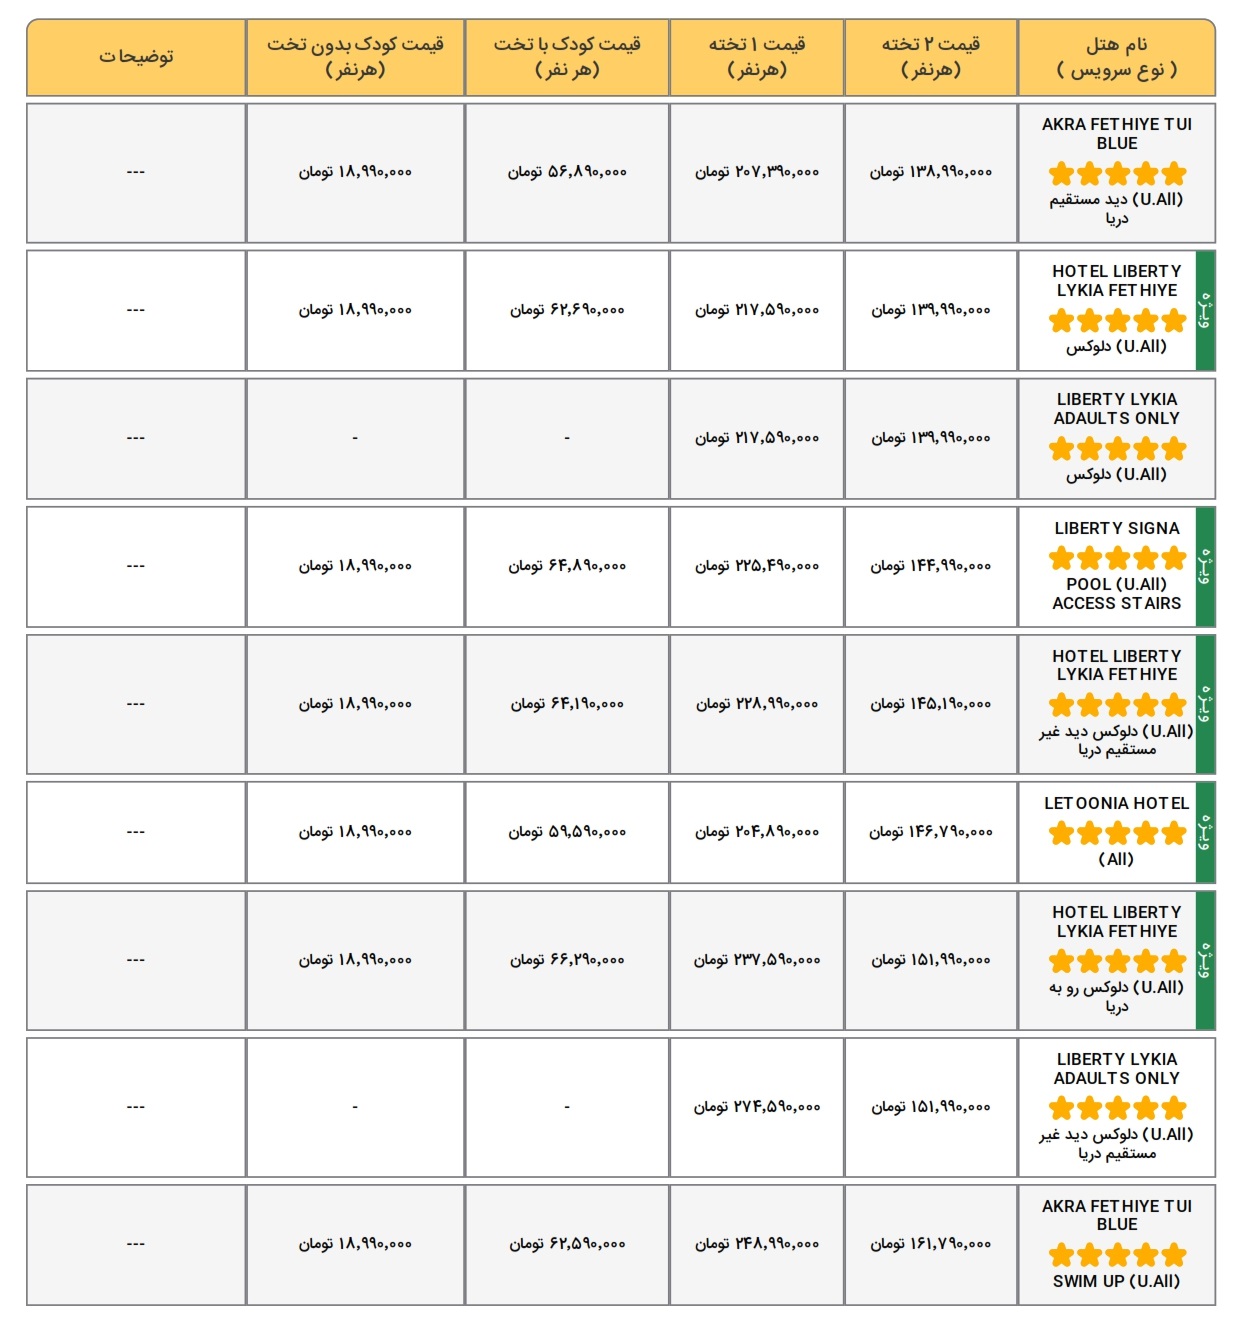
Task: Click the stars of the first AKRA FETHIYE TUI BLUE row
Action: click(x=1117, y=174)
